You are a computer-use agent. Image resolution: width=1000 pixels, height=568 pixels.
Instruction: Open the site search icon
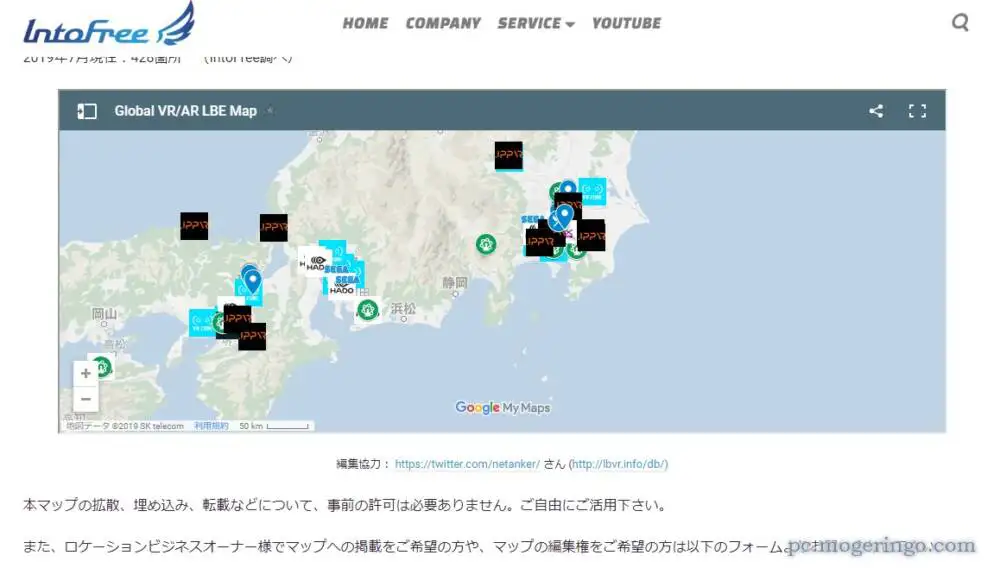coord(960,23)
